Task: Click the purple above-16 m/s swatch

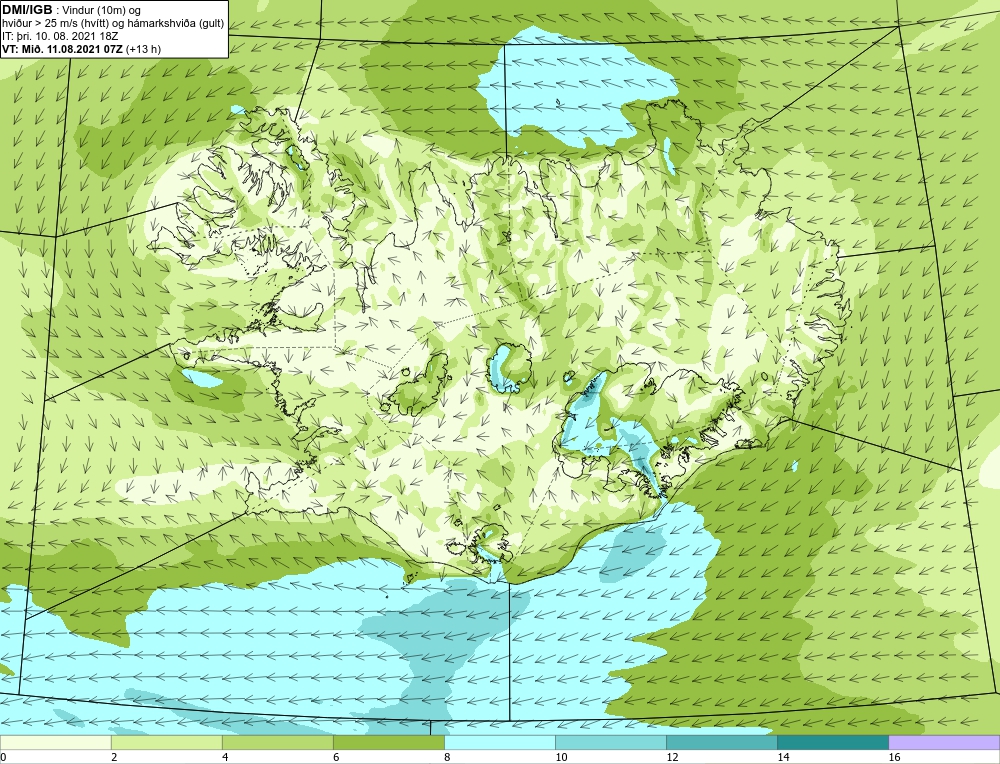Action: click(x=944, y=742)
